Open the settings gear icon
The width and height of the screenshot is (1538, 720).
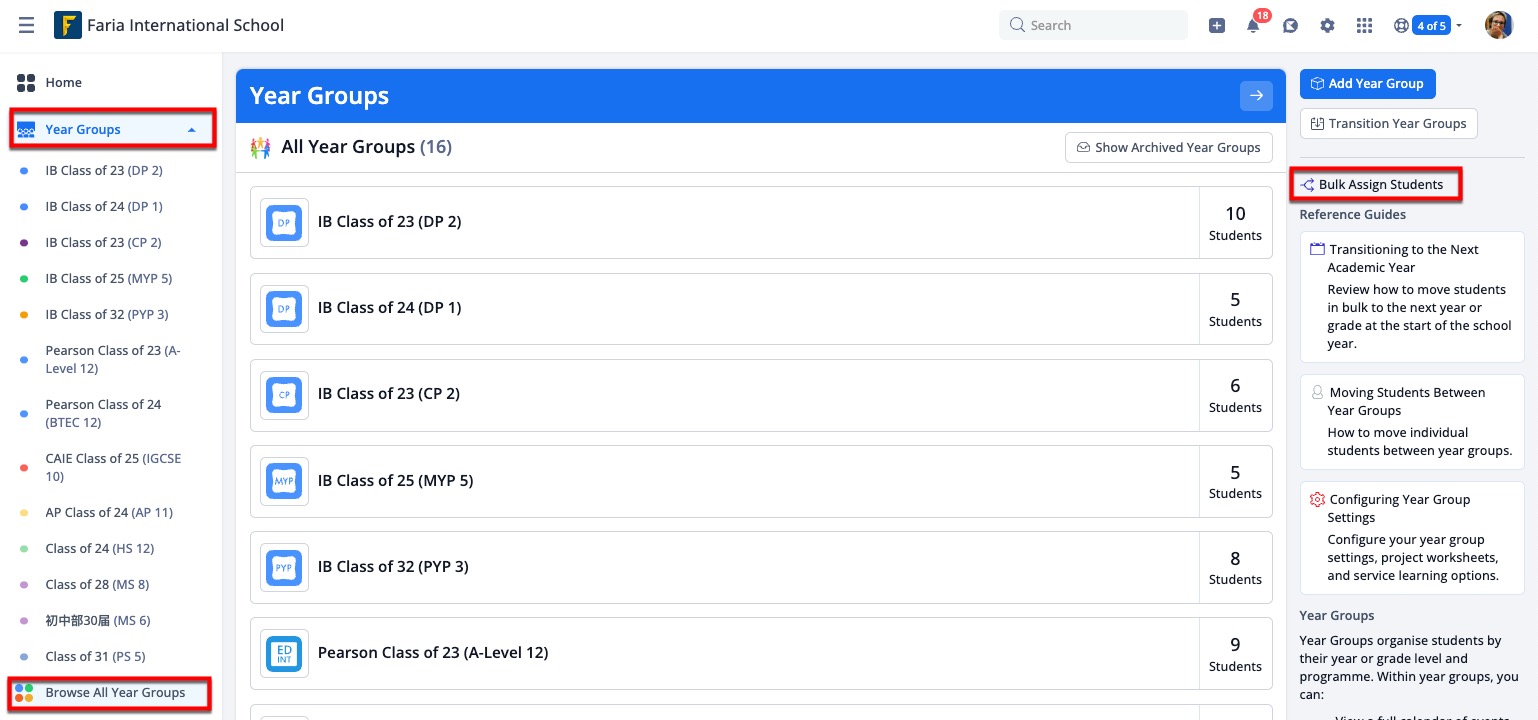pyautogui.click(x=1328, y=26)
